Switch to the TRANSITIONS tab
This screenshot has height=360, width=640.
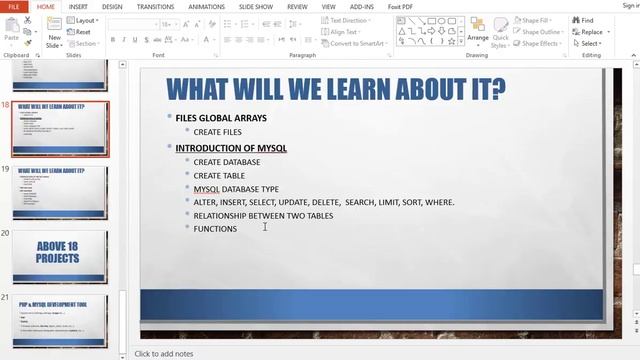click(x=155, y=7)
